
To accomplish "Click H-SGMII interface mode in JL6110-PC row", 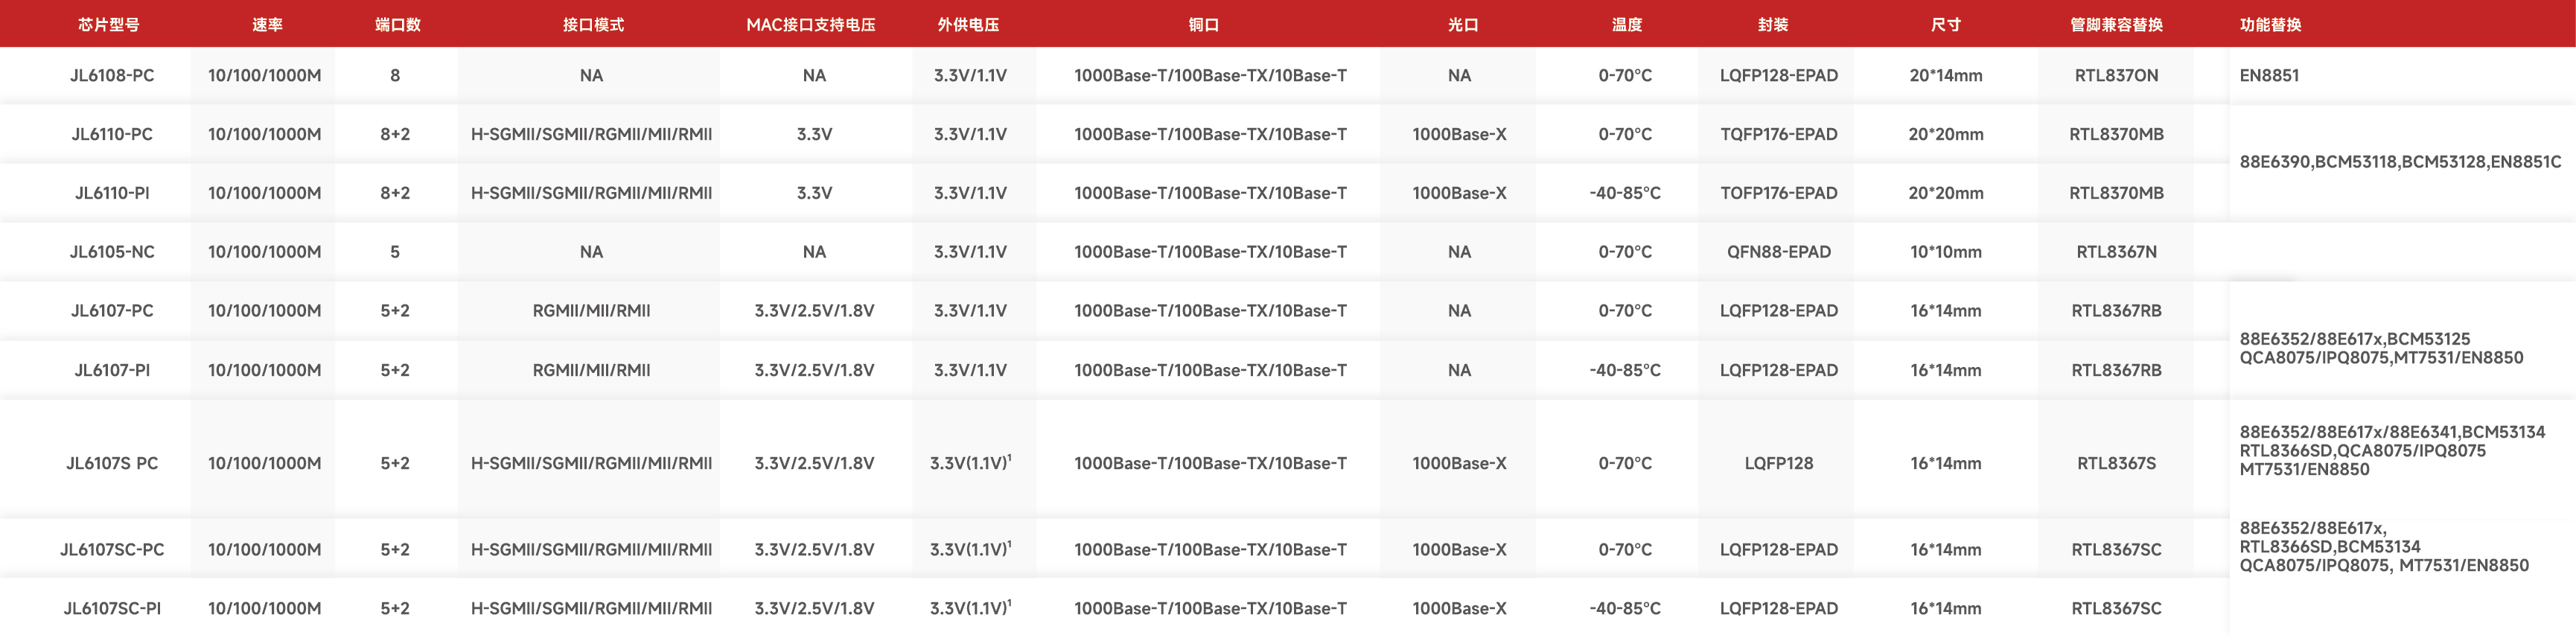I will point(591,134).
